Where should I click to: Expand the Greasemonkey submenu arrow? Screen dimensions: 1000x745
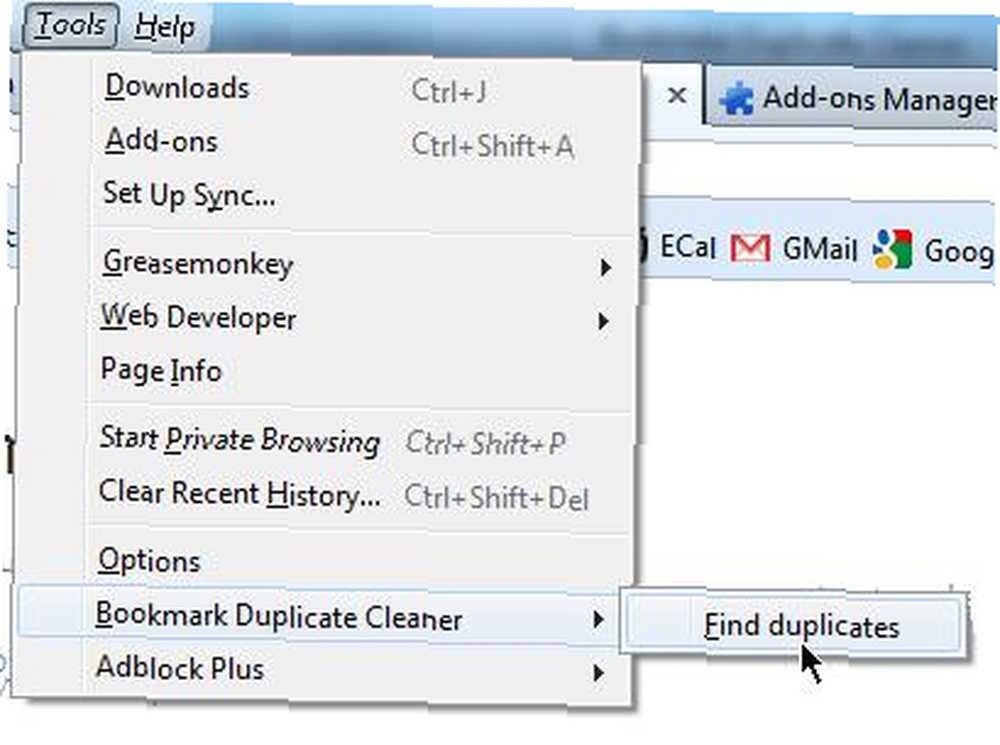pyautogui.click(x=605, y=267)
